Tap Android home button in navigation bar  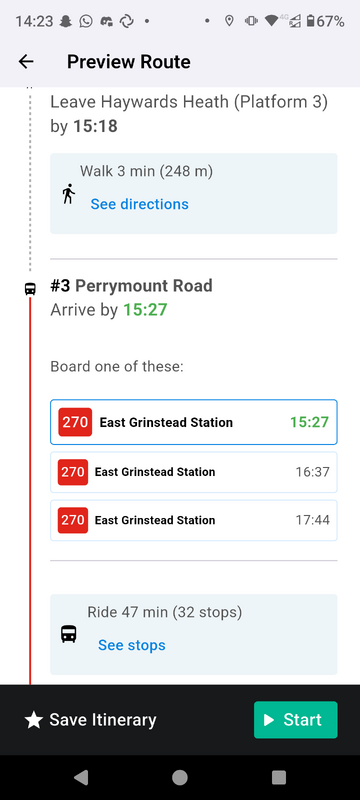click(179, 777)
